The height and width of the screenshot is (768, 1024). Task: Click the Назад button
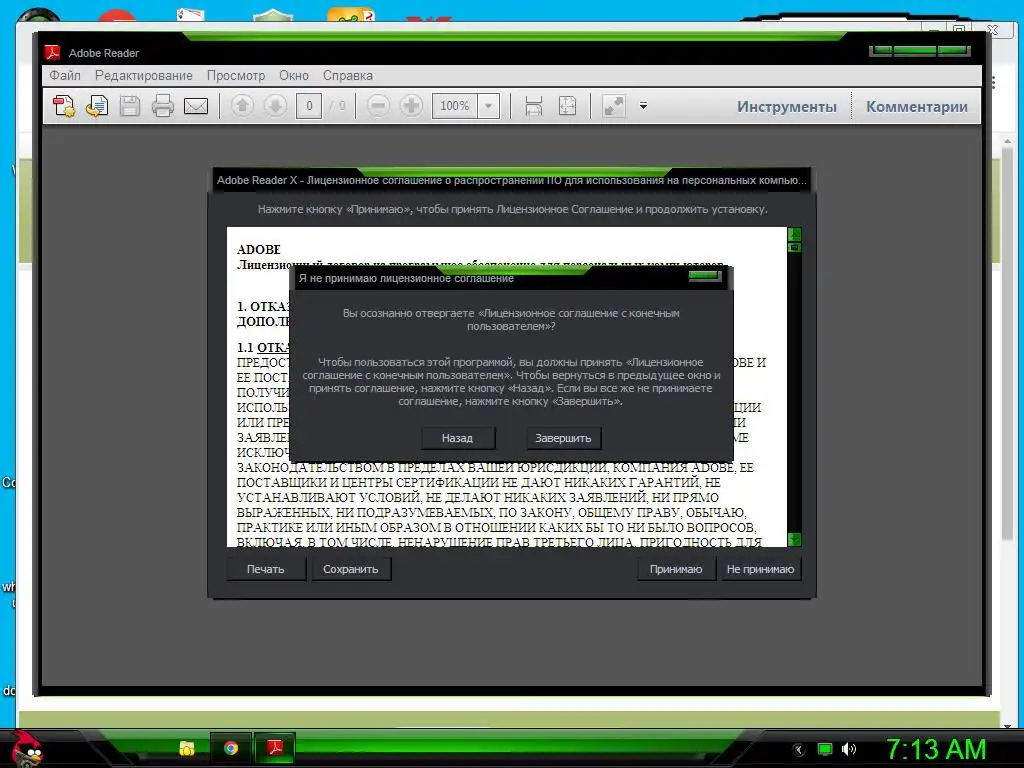[x=457, y=438]
